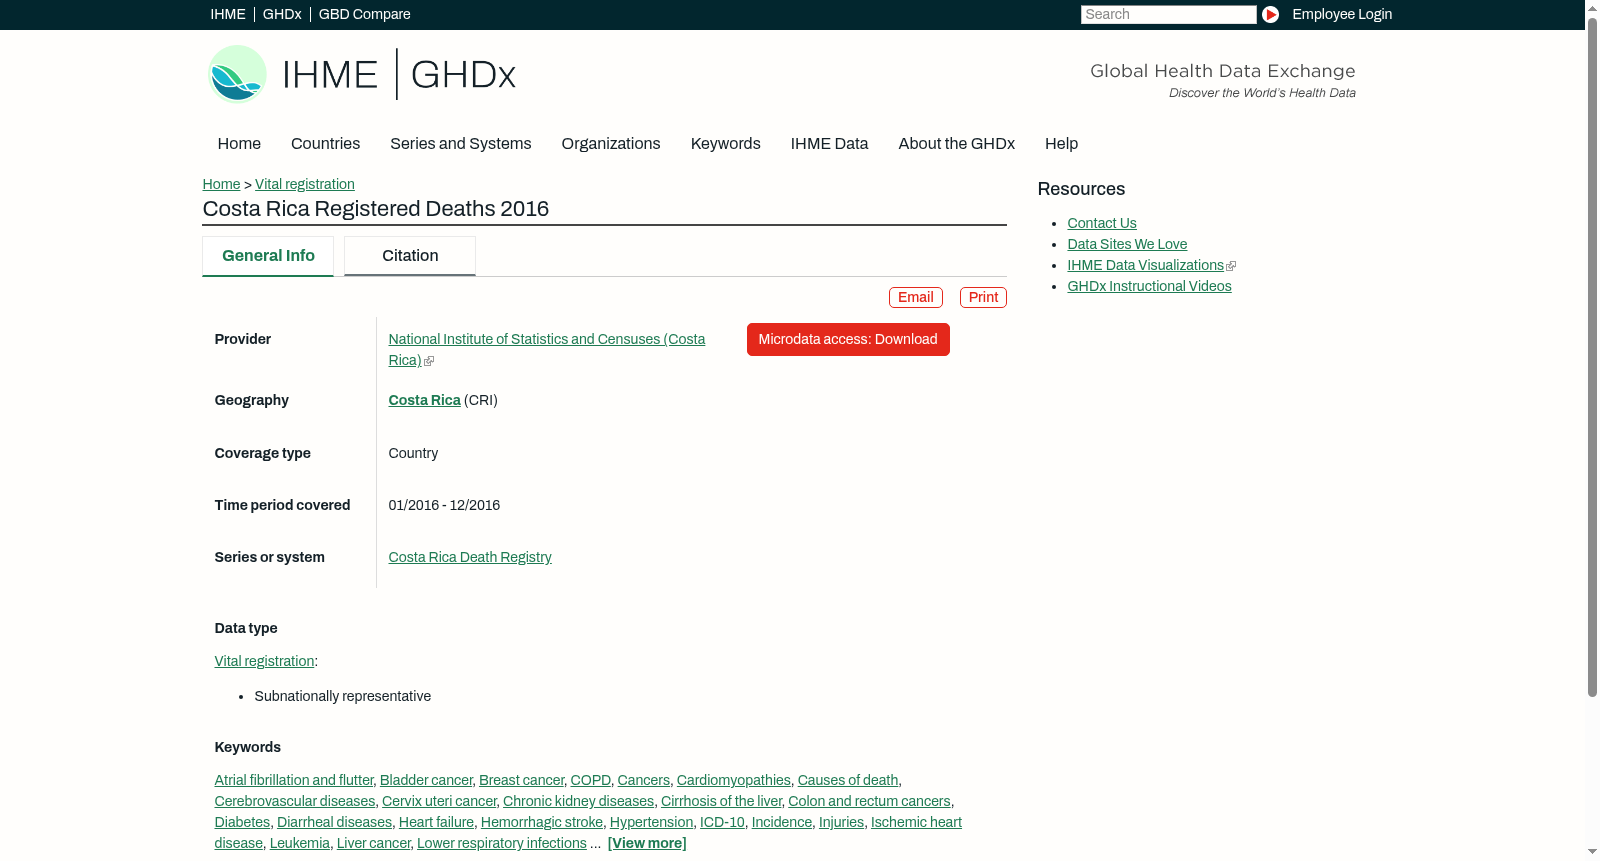Image resolution: width=1600 pixels, height=861 pixels.
Task: Click Home in the breadcrumb
Action: [221, 184]
